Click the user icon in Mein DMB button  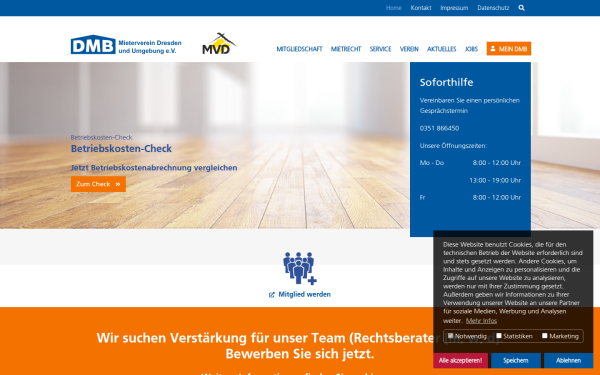coord(493,49)
